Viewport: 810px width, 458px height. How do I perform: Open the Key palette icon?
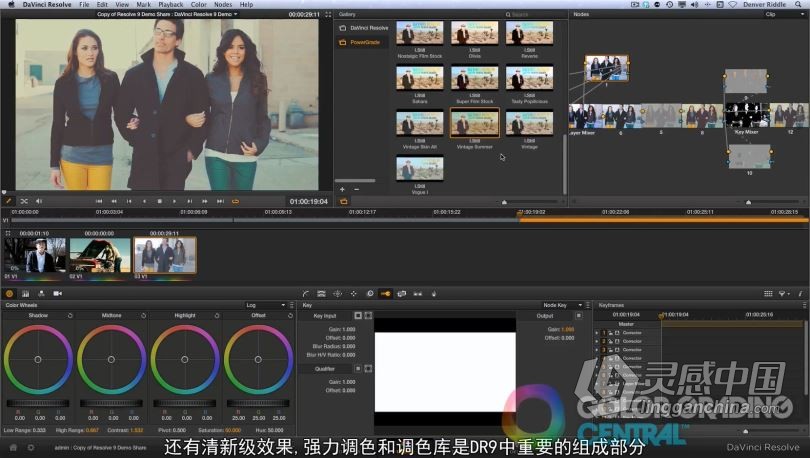coord(385,293)
